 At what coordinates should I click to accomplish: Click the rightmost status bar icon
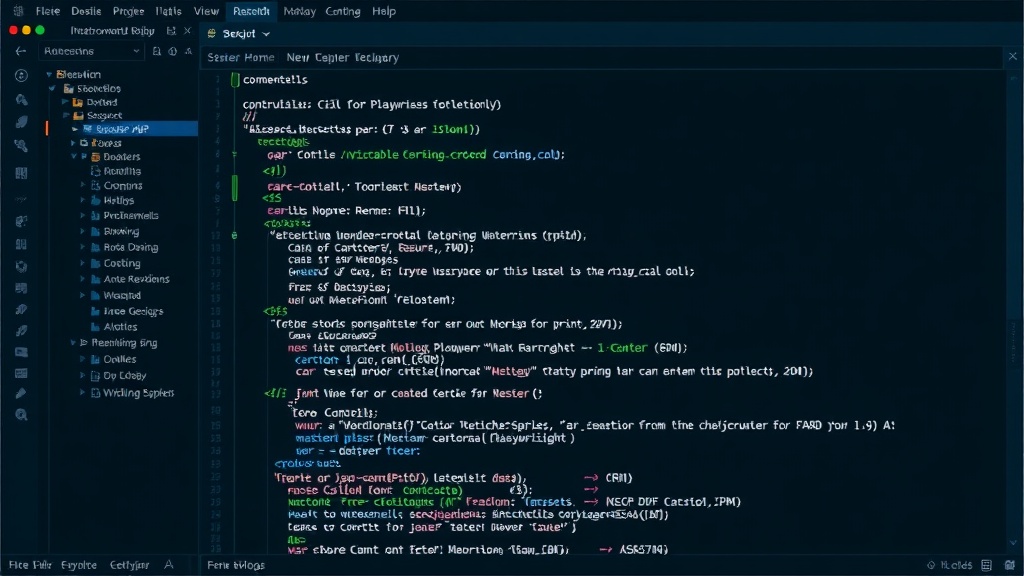[1010, 565]
